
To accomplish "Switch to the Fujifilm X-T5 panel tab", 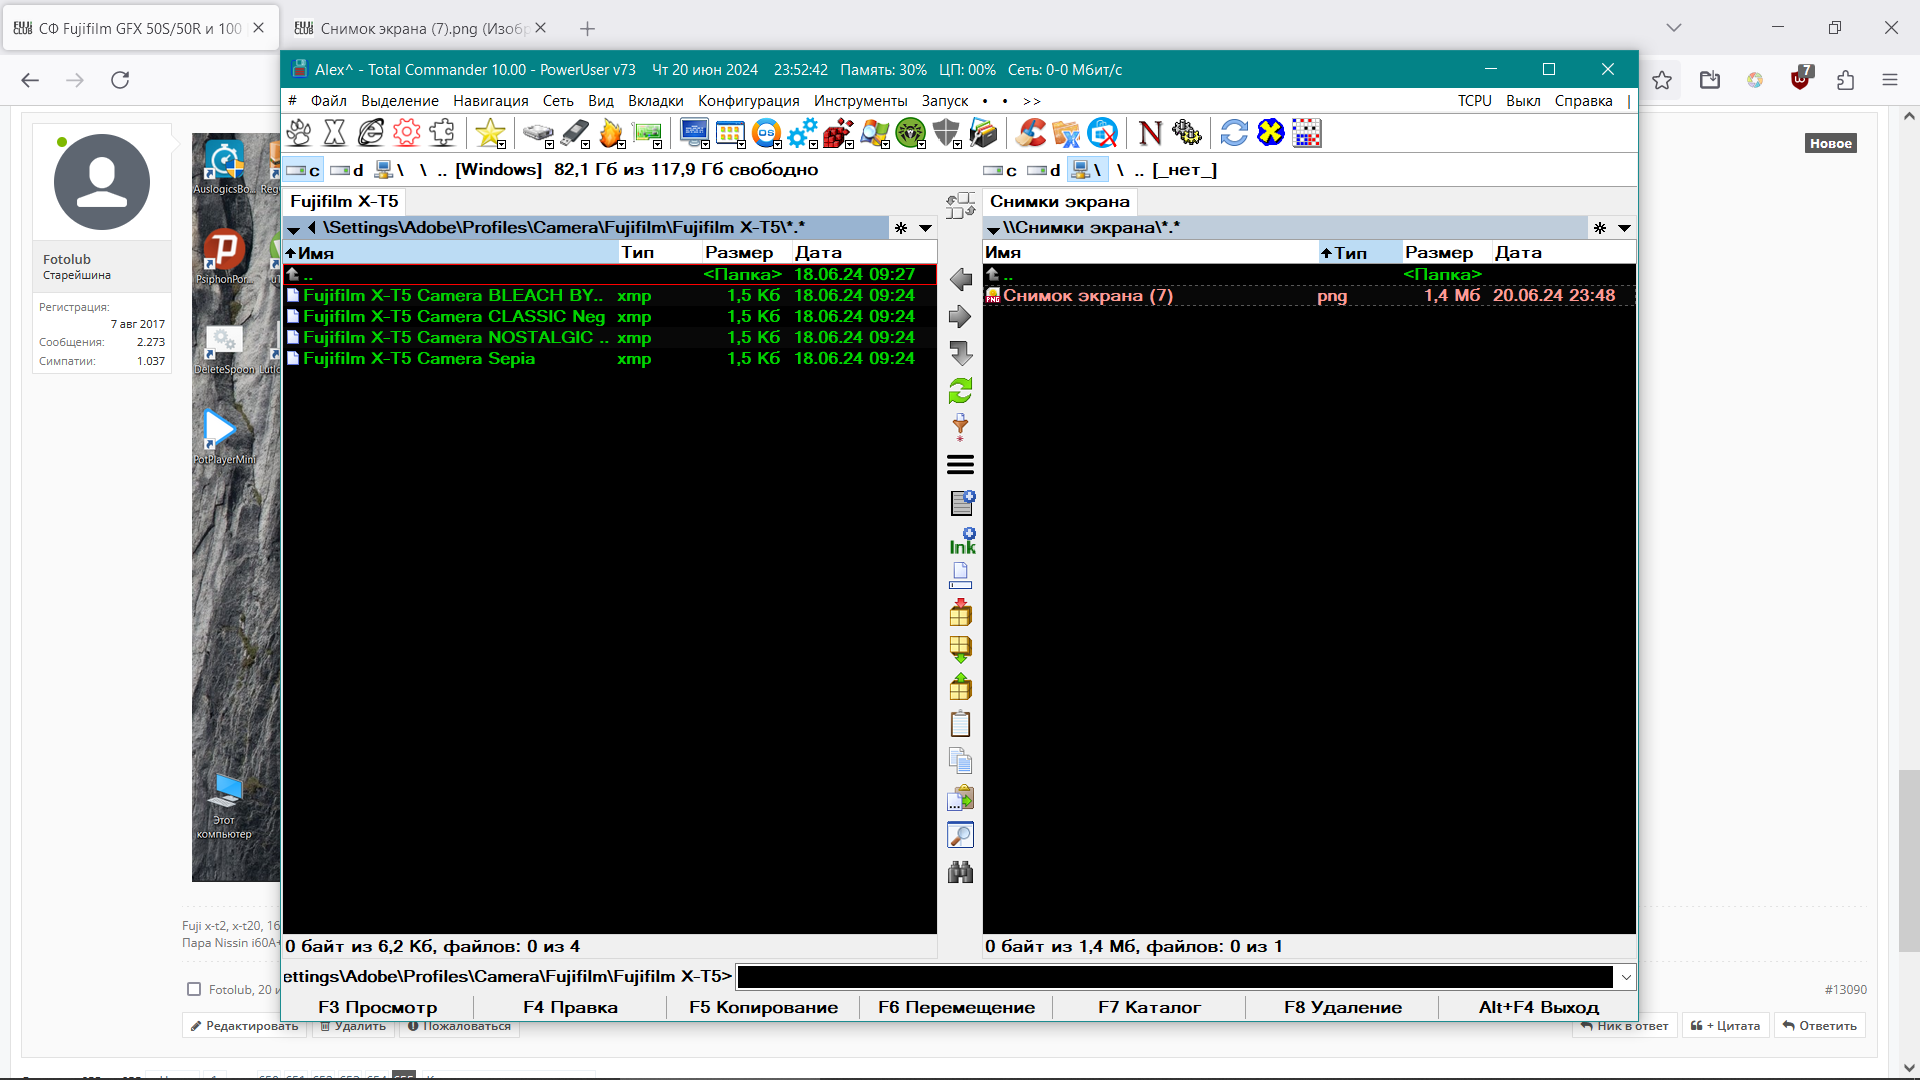I will pyautogui.click(x=344, y=201).
